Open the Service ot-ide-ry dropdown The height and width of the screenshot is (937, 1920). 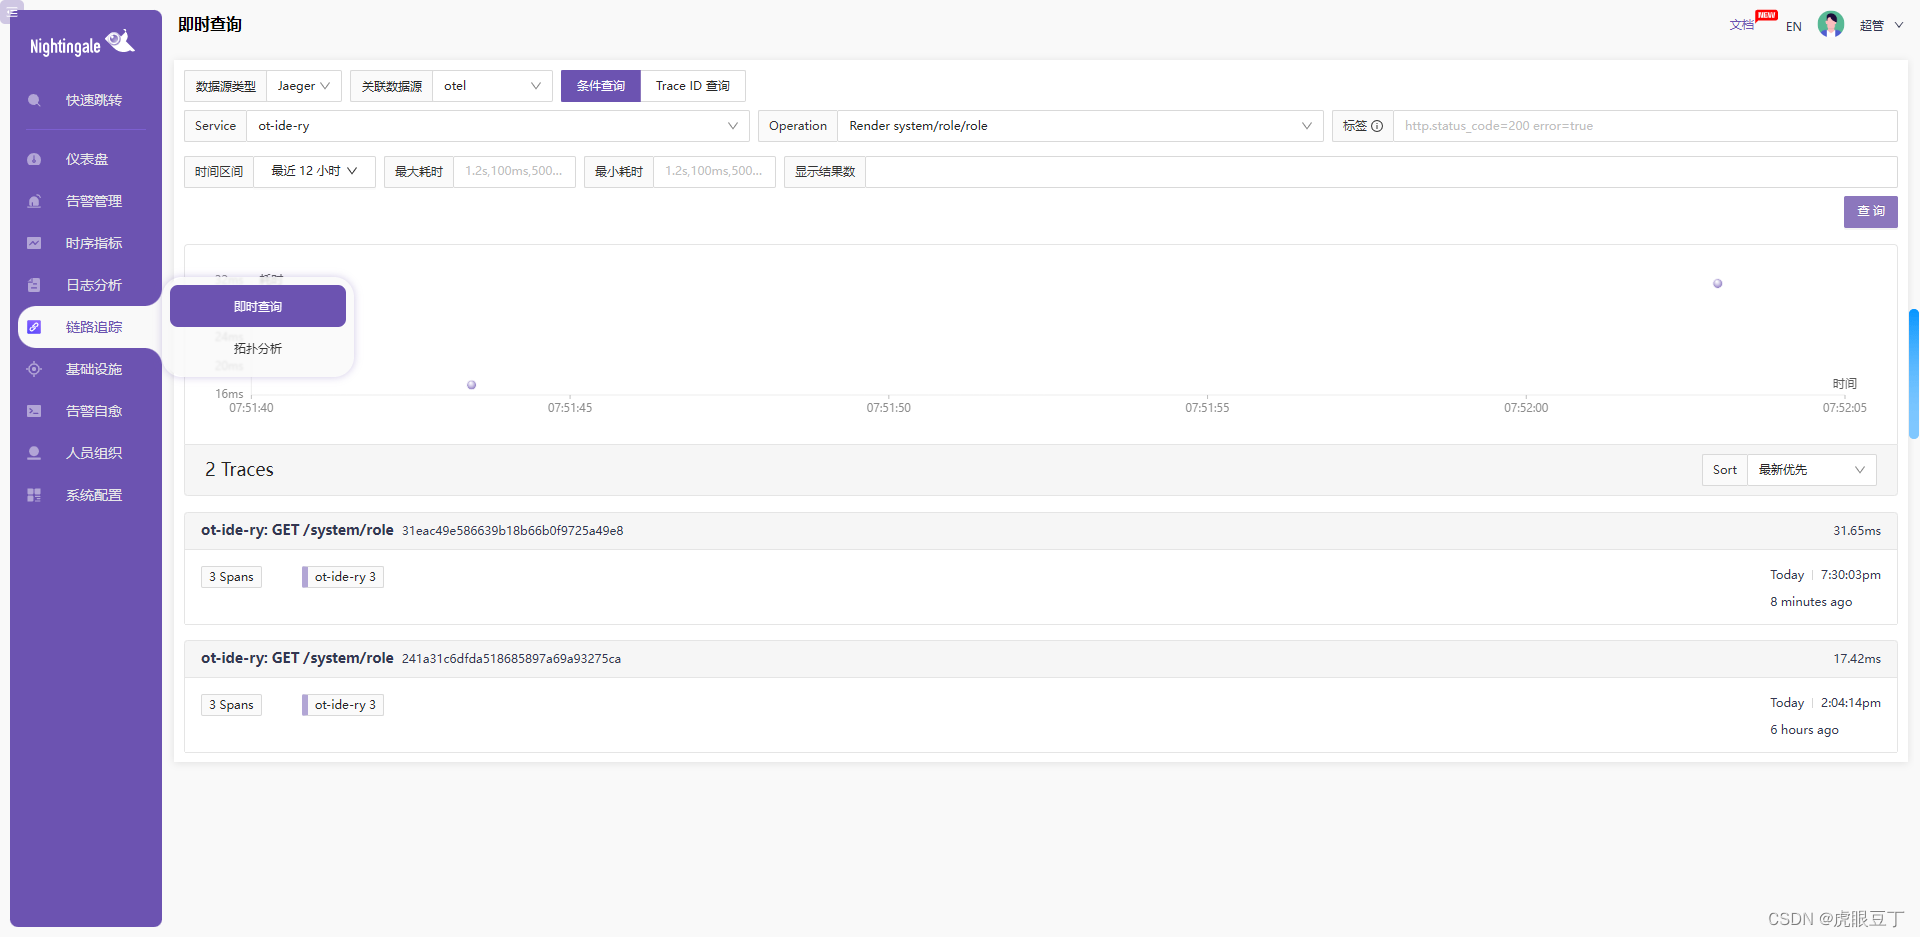pos(498,126)
